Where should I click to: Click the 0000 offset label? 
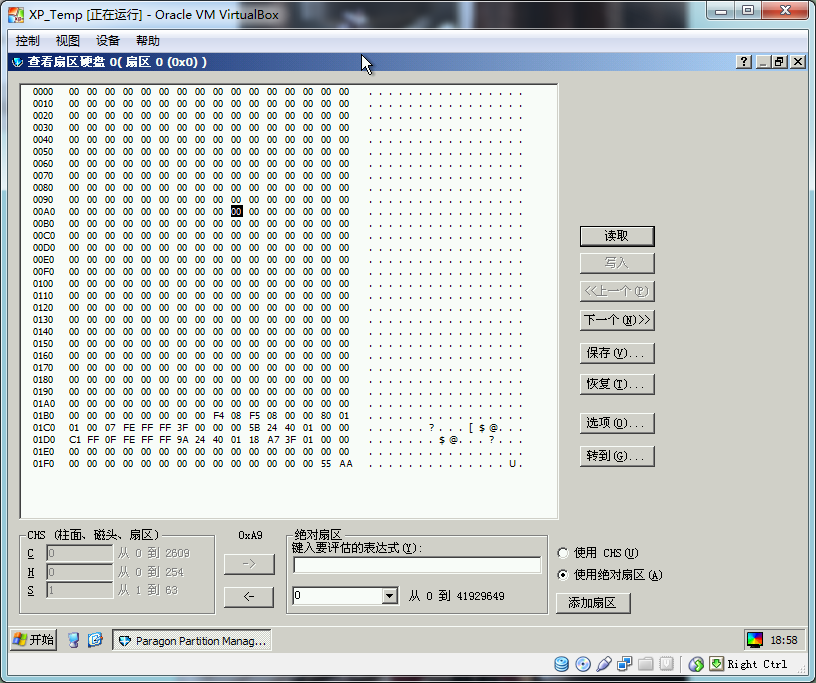(x=43, y=92)
